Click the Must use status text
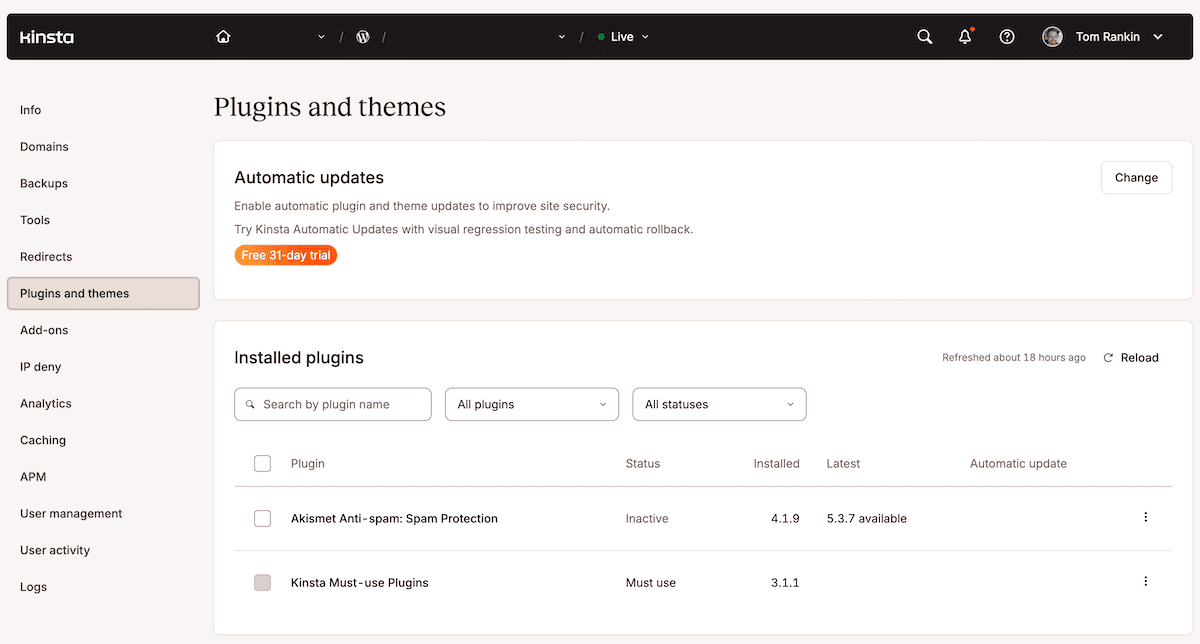 [x=651, y=582]
